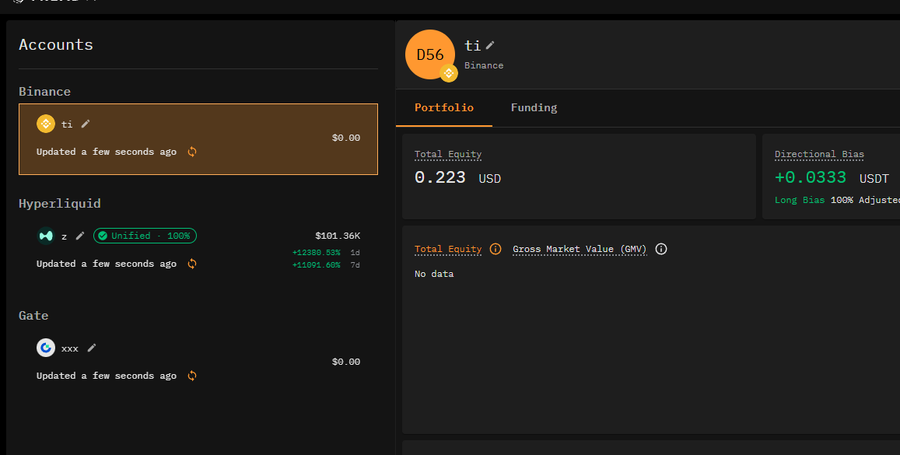This screenshot has height=455, width=900.
Task: Click the Hyperliquid section heading
Action: point(59,204)
